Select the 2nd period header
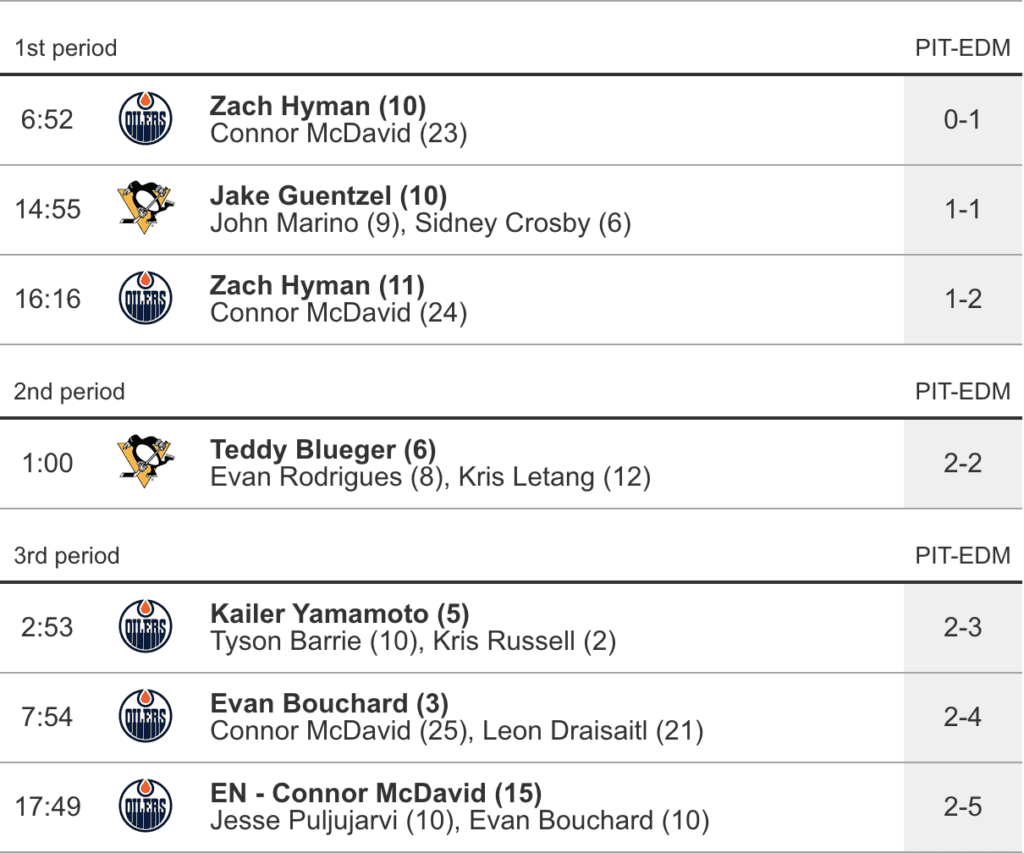This screenshot has height=853, width=1024. tap(69, 392)
